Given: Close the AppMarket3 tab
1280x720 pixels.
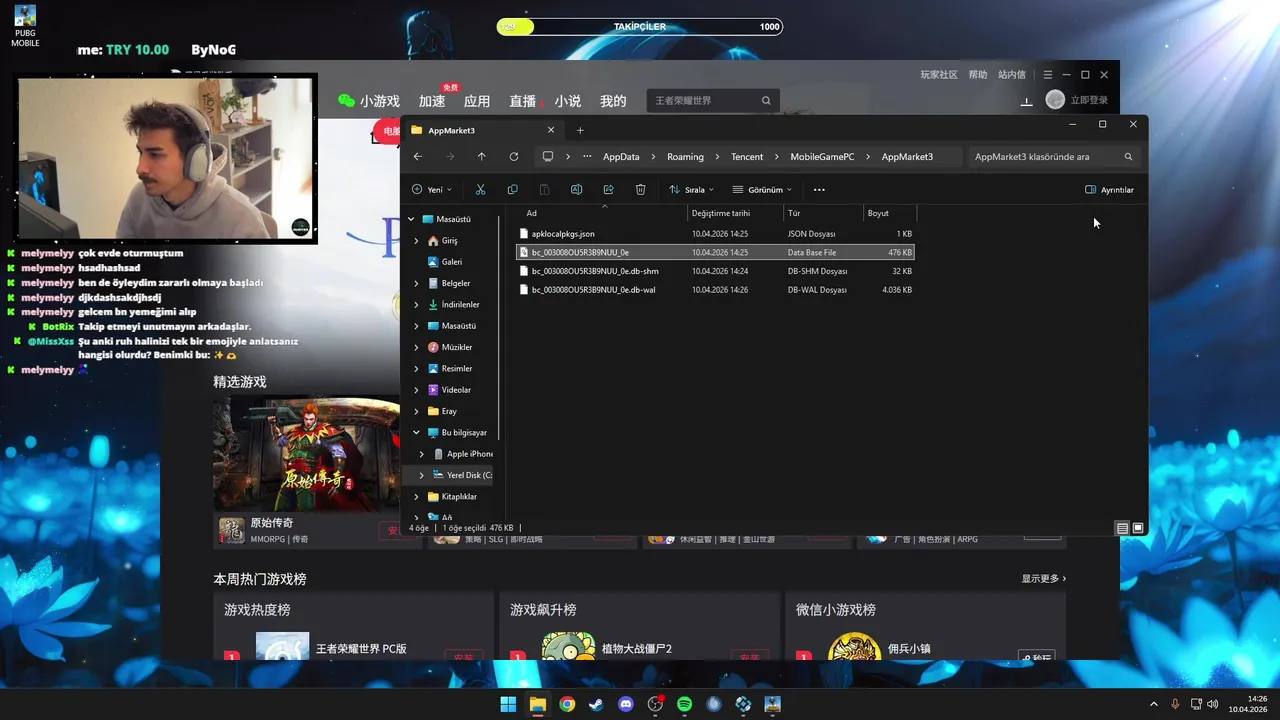Looking at the screenshot, I should point(550,130).
